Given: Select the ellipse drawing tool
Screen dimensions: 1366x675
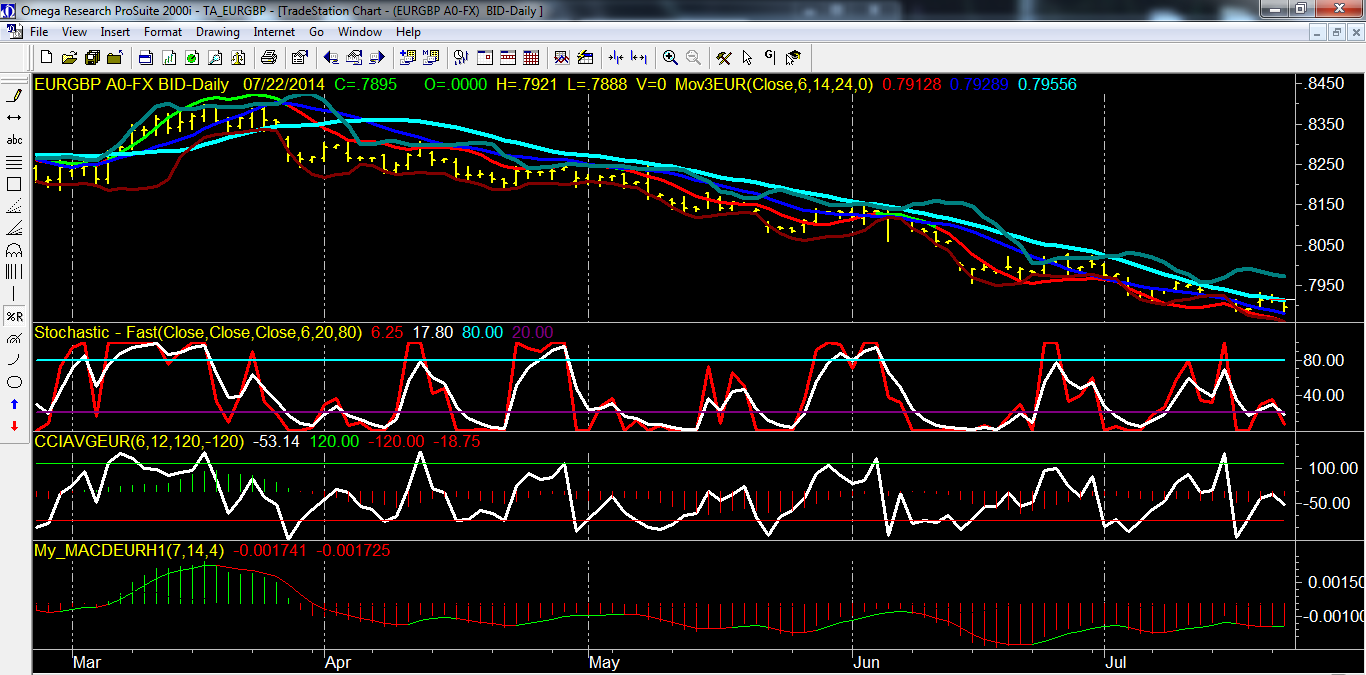Looking at the screenshot, I should coord(14,382).
